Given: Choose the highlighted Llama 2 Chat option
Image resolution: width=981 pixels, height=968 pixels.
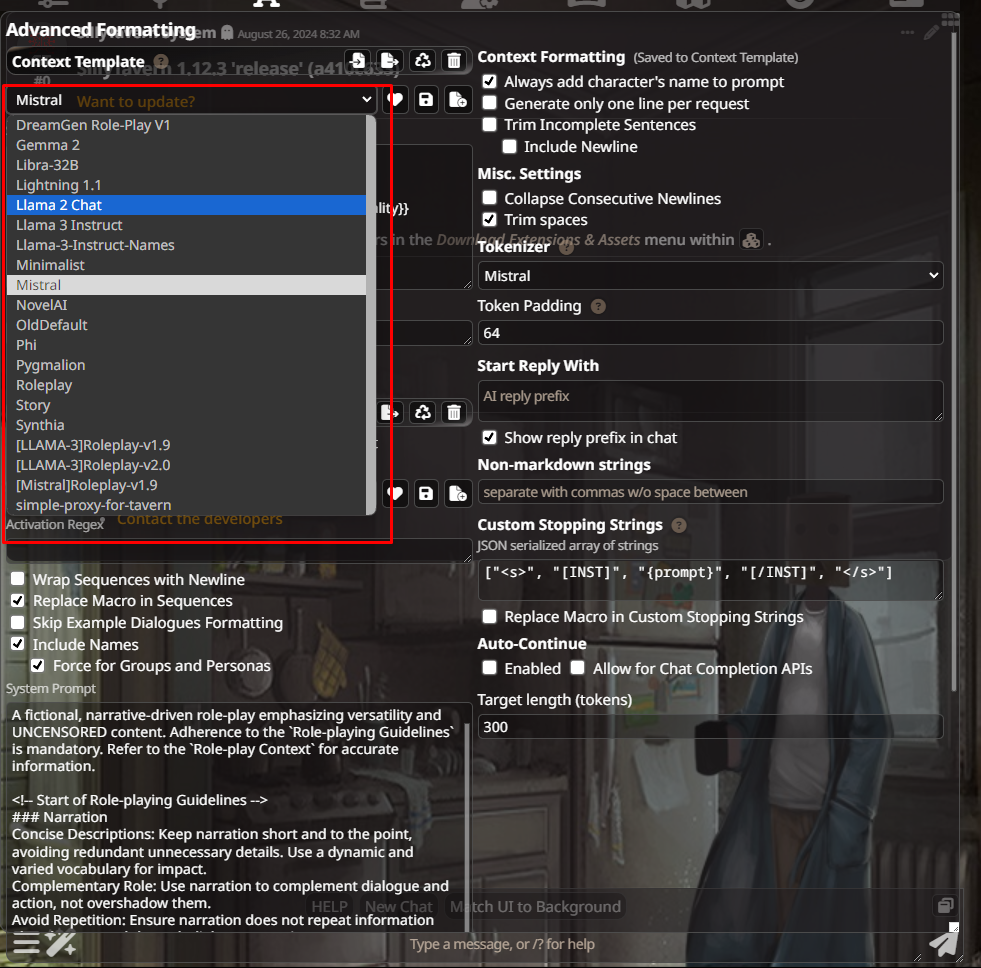Looking at the screenshot, I should (x=186, y=205).
